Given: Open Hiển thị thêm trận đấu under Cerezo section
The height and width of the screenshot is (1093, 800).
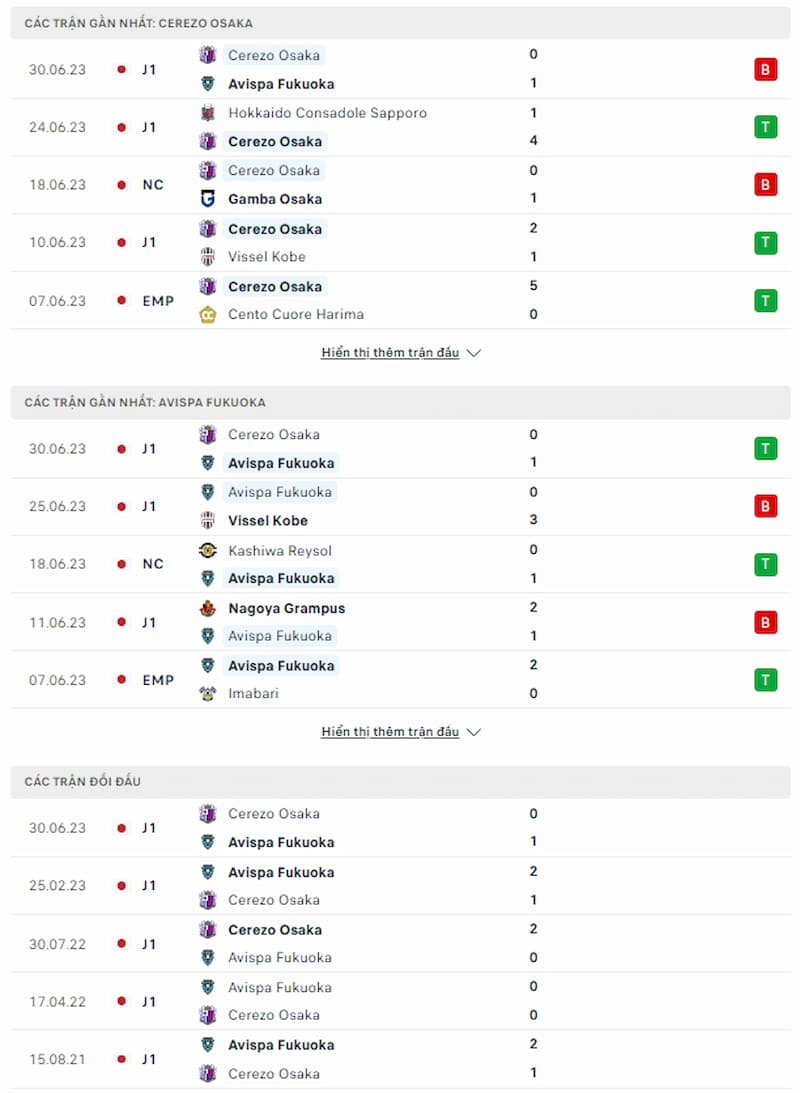Looking at the screenshot, I should click(390, 353).
